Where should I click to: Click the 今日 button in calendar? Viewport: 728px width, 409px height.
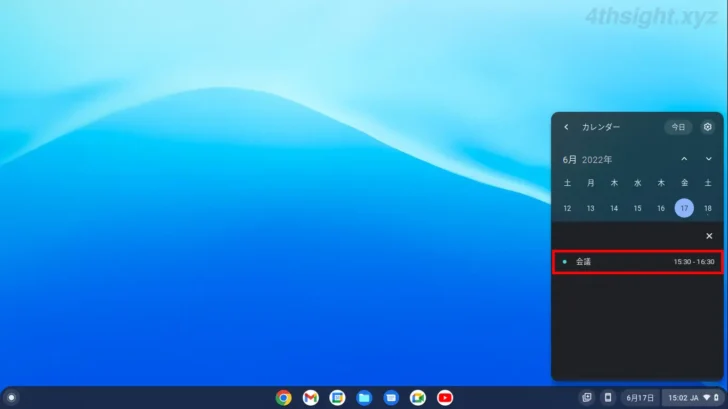pos(678,127)
